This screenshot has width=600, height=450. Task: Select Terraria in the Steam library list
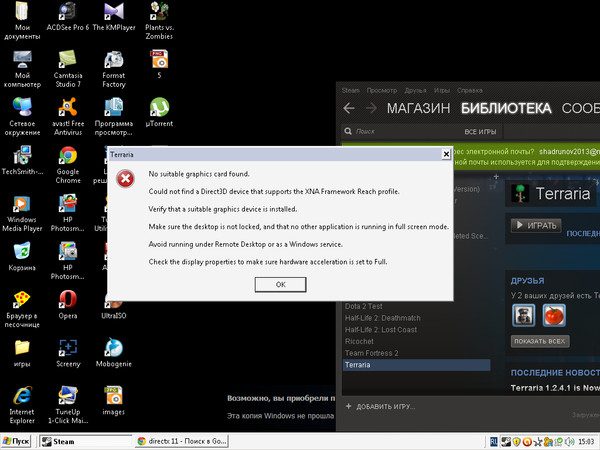416,365
